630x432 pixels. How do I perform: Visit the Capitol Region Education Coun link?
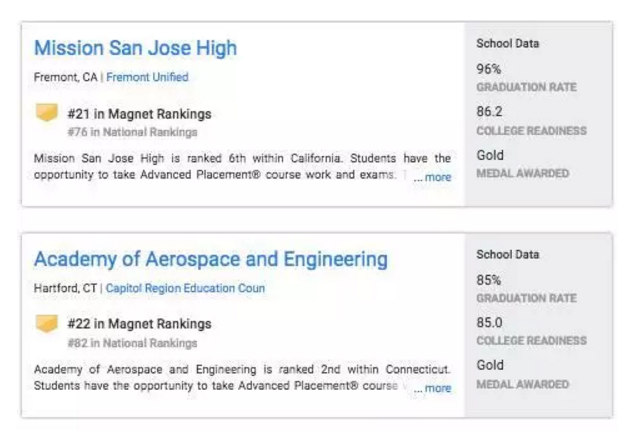point(185,288)
